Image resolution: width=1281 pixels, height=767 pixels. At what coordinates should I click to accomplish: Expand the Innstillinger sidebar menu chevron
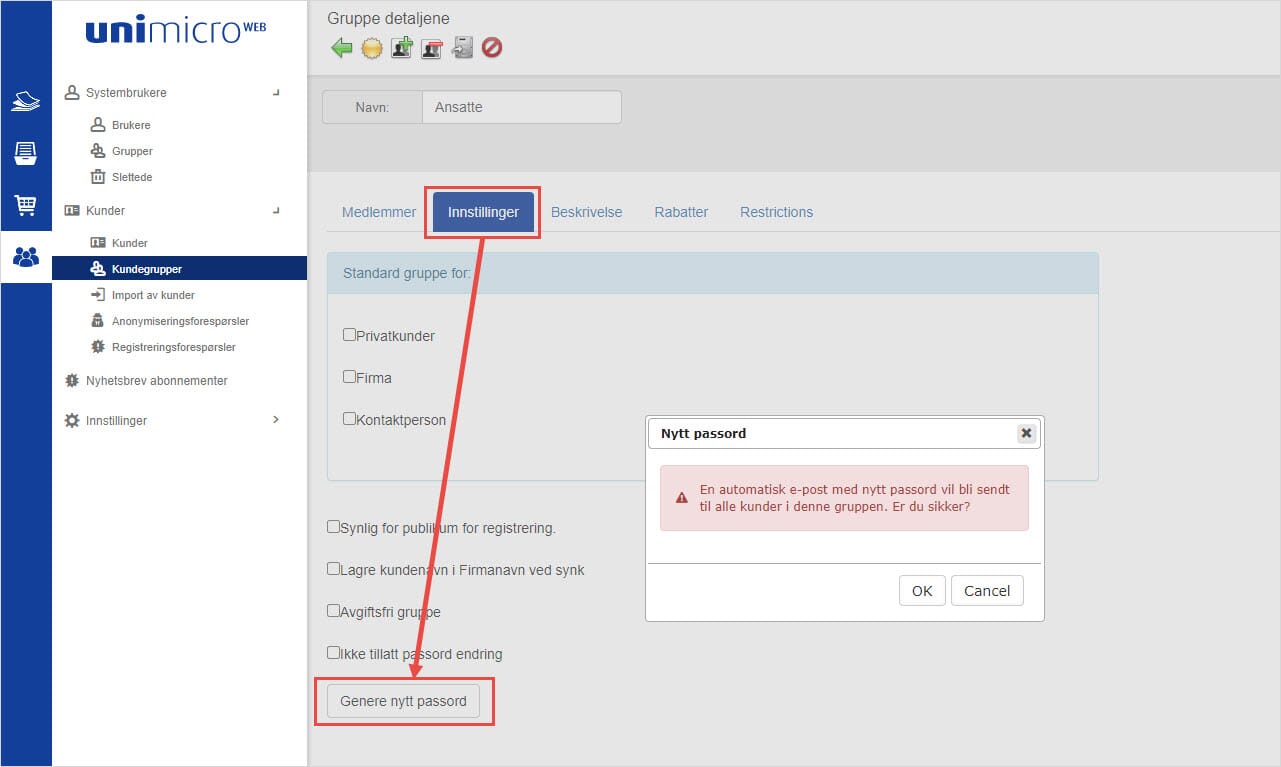tap(276, 420)
